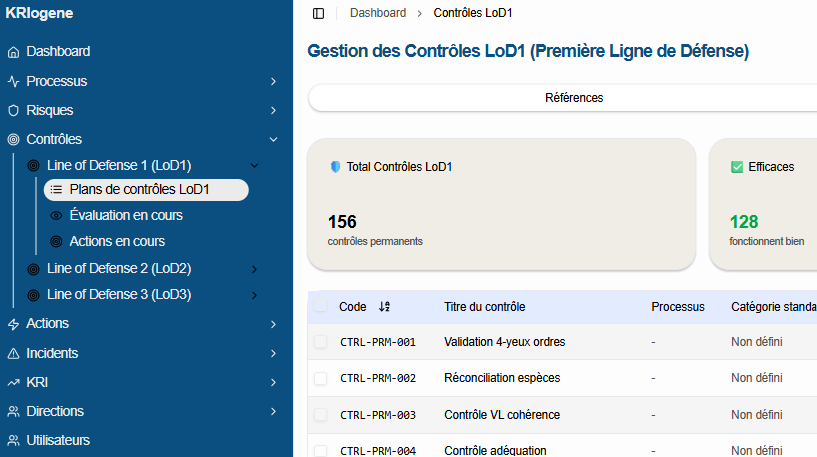Viewport: 817px width, 457px height.
Task: Tick the checkbox for CTRL-PRM-002
Action: click(321, 379)
